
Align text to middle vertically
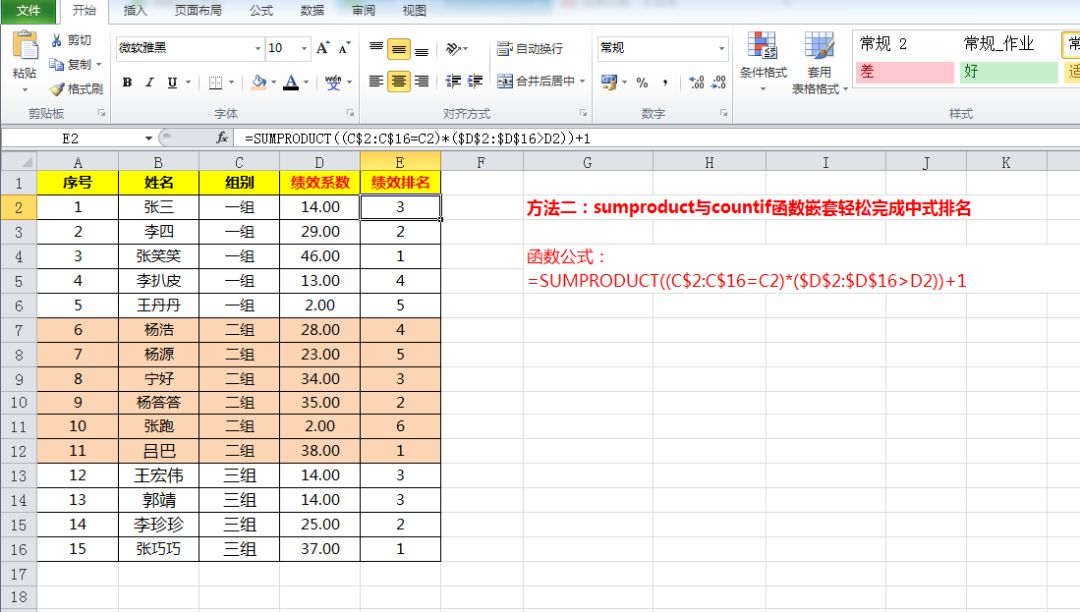pos(399,48)
